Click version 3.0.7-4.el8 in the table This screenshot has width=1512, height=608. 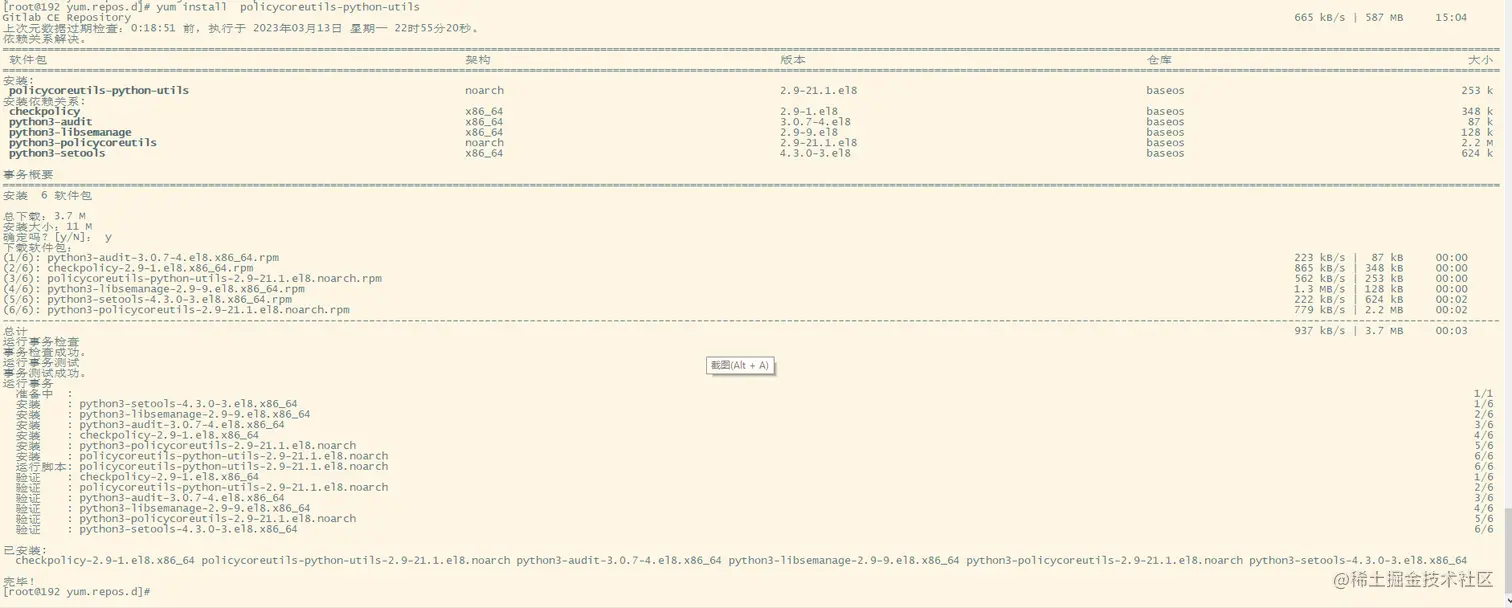[x=815, y=122]
